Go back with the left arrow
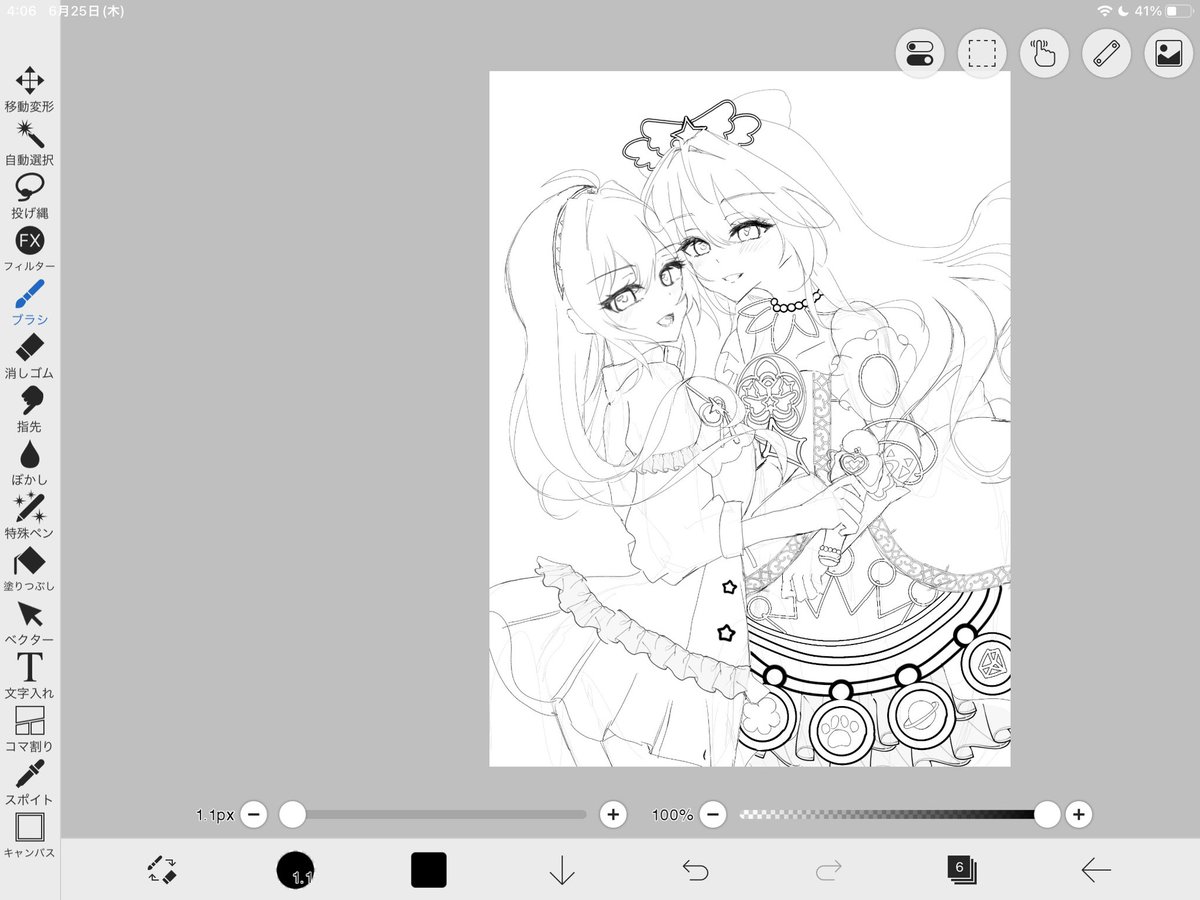The width and height of the screenshot is (1200, 900). click(x=1096, y=870)
